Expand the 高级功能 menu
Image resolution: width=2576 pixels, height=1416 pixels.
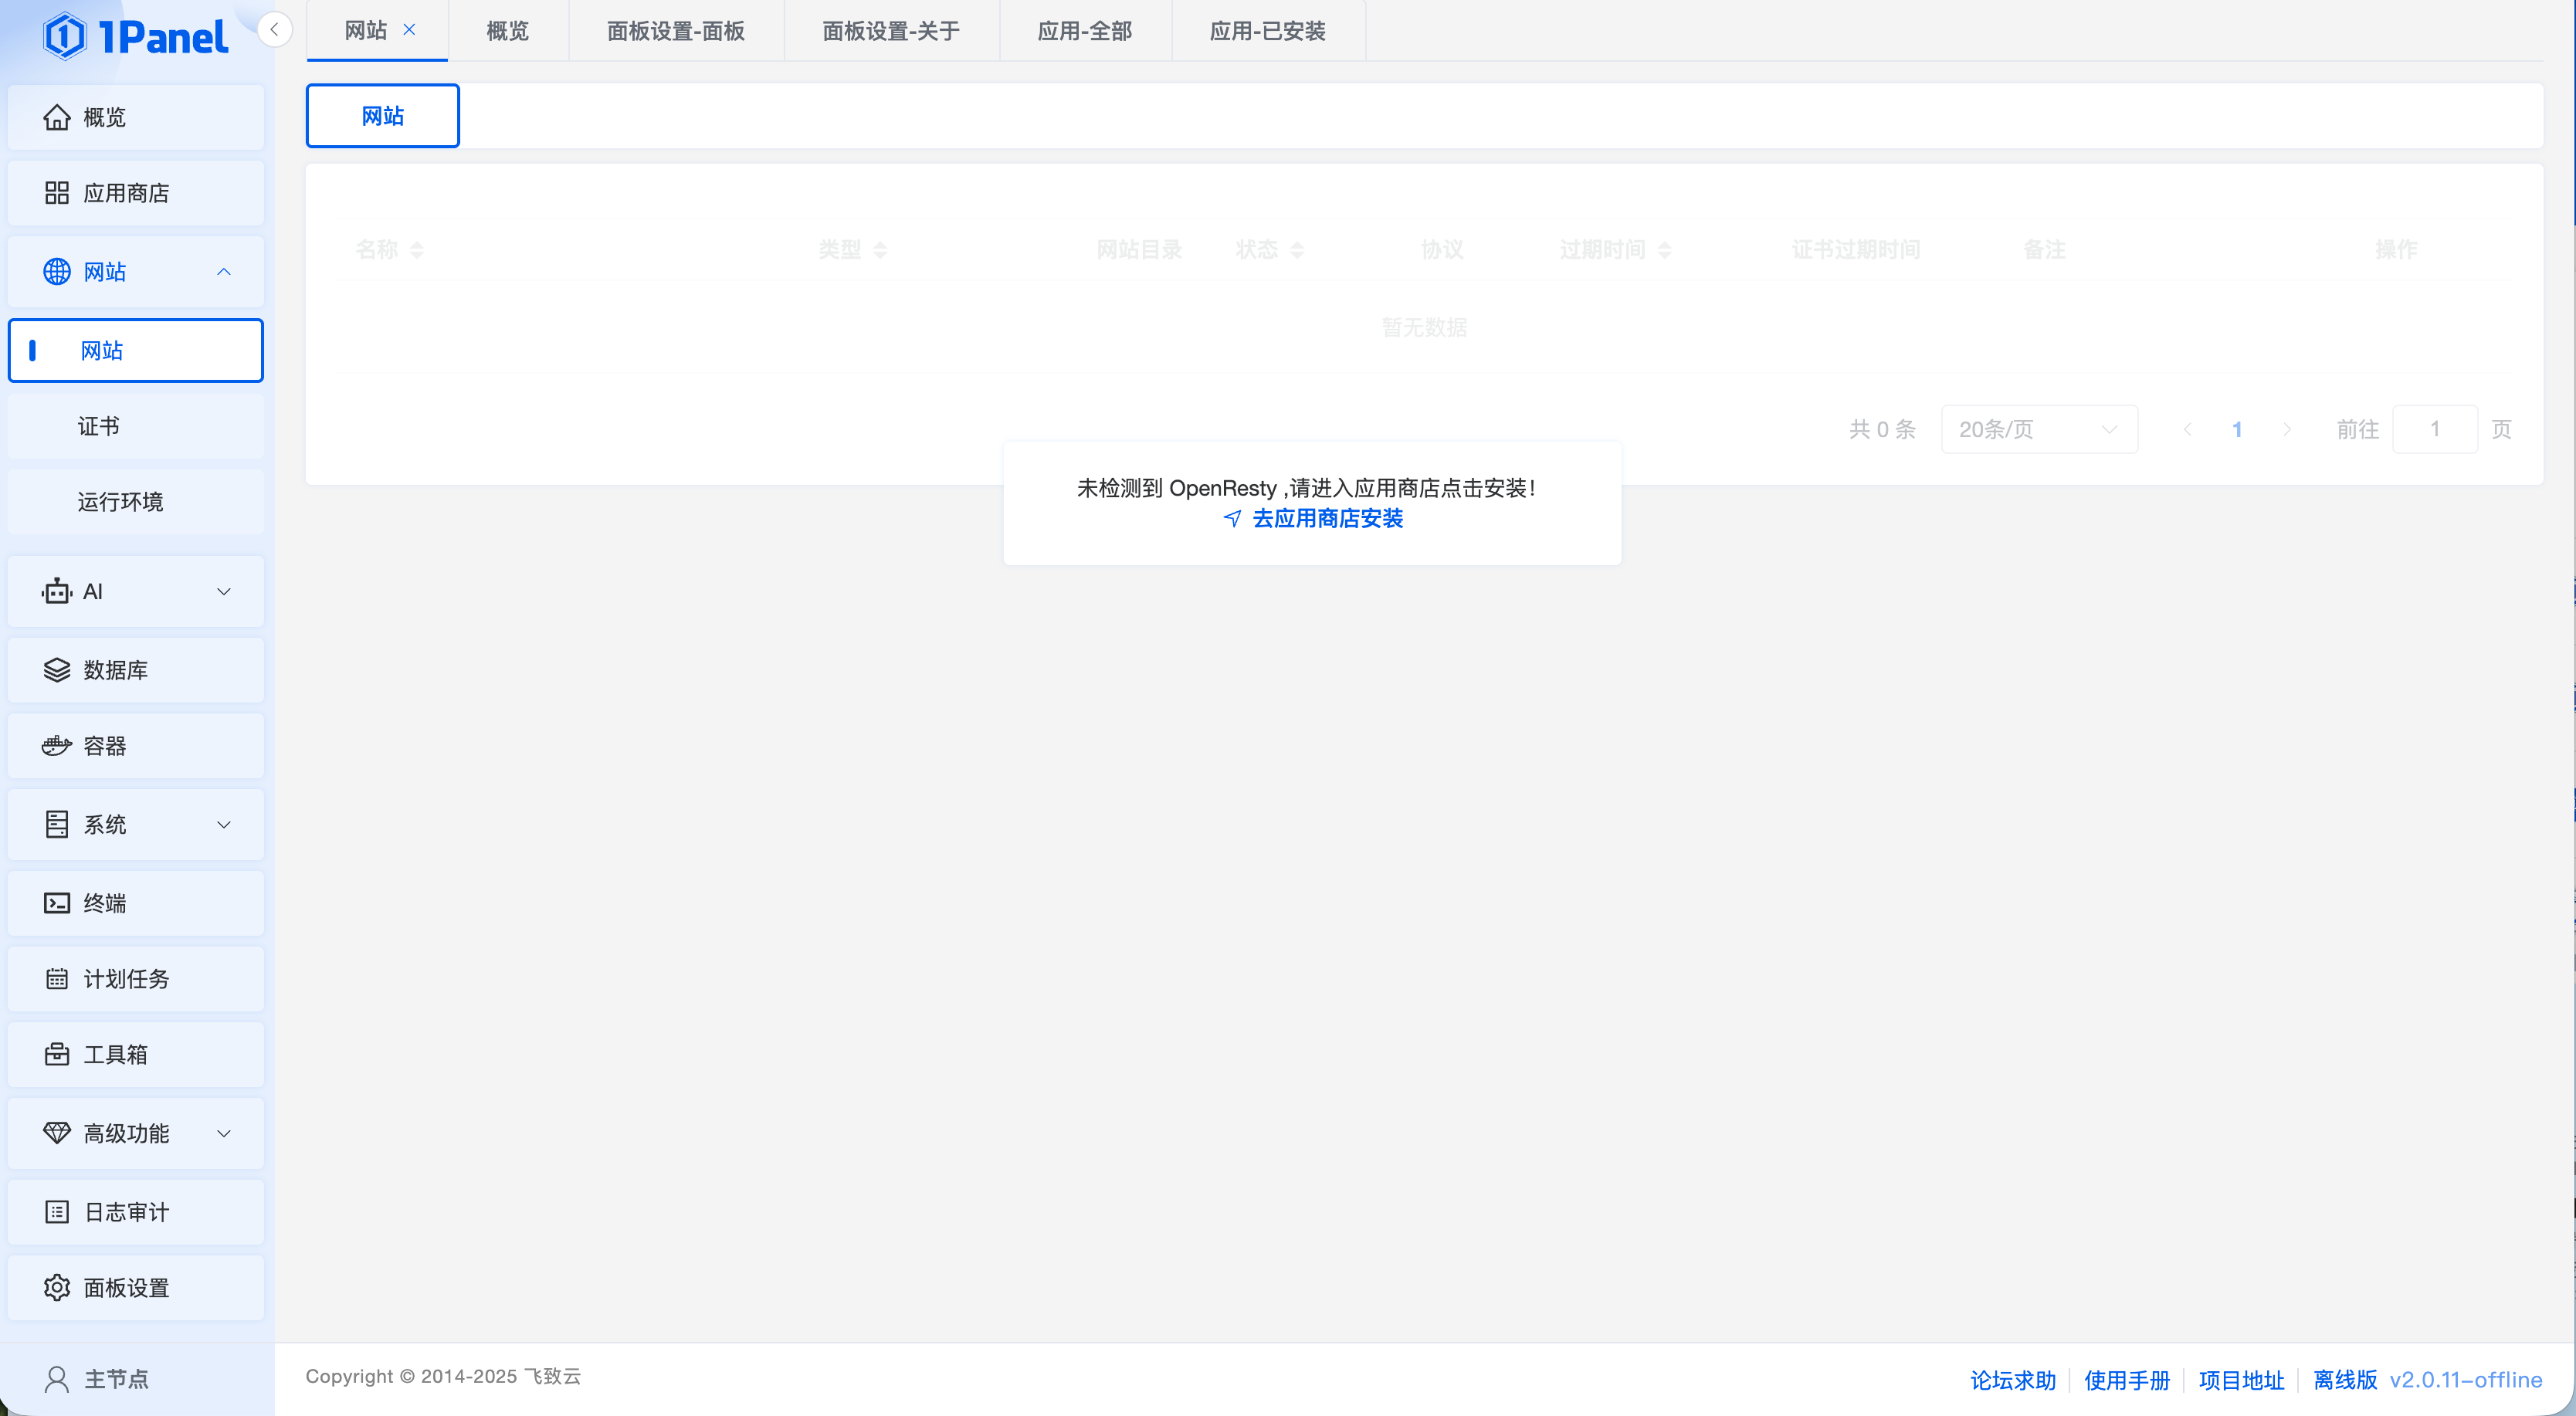click(x=224, y=1133)
